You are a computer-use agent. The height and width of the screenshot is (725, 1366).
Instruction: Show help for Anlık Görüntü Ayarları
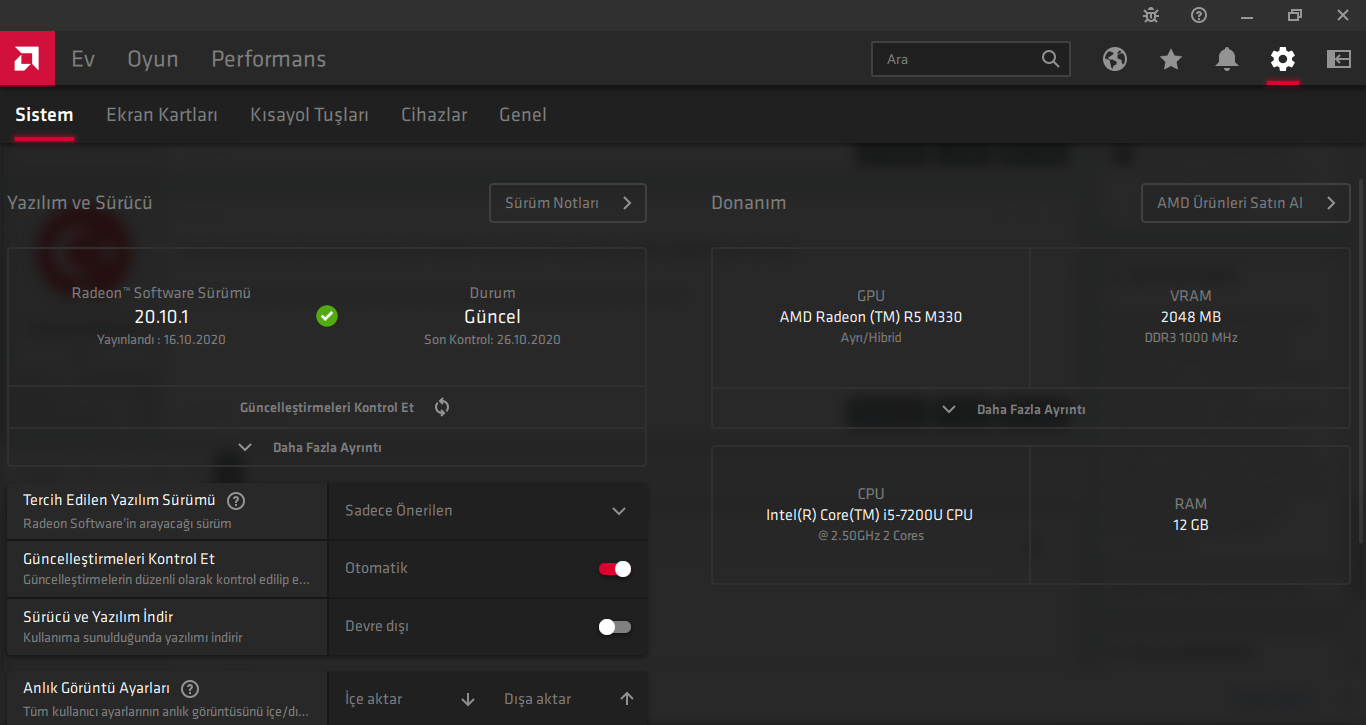(190, 689)
